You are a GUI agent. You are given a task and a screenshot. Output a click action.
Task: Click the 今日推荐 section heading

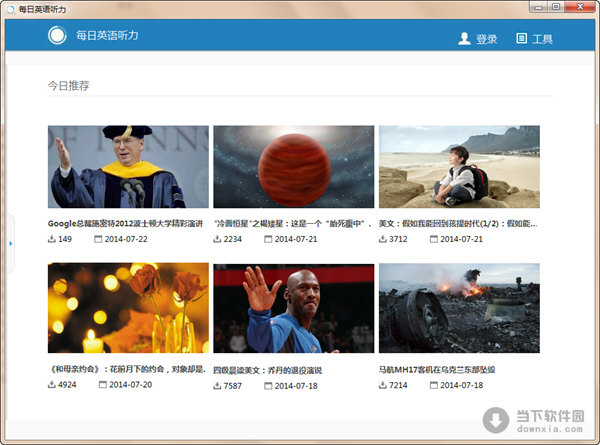click(68, 86)
